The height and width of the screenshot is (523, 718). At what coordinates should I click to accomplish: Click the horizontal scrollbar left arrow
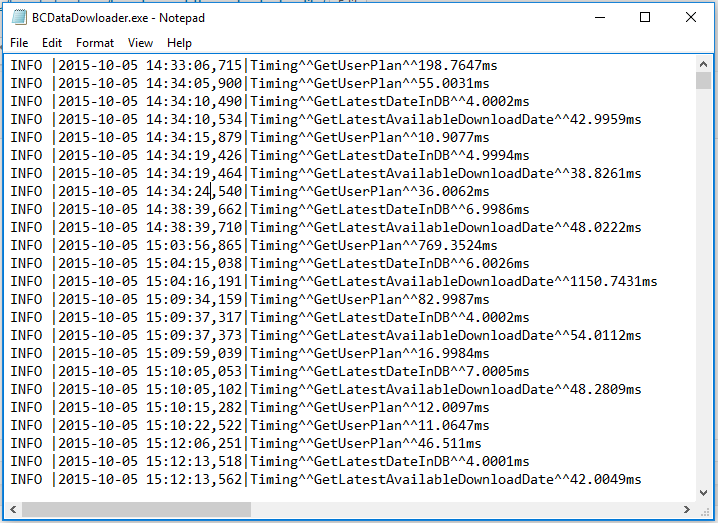point(13,509)
